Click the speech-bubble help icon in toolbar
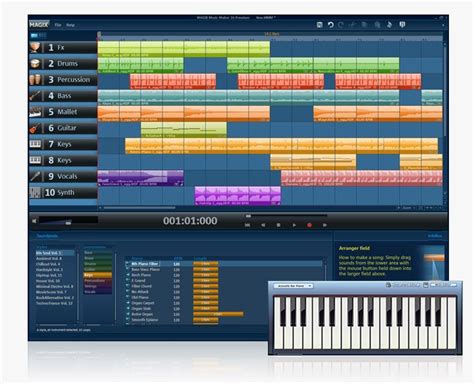Viewport: 474px width, 384px height. coord(402,25)
